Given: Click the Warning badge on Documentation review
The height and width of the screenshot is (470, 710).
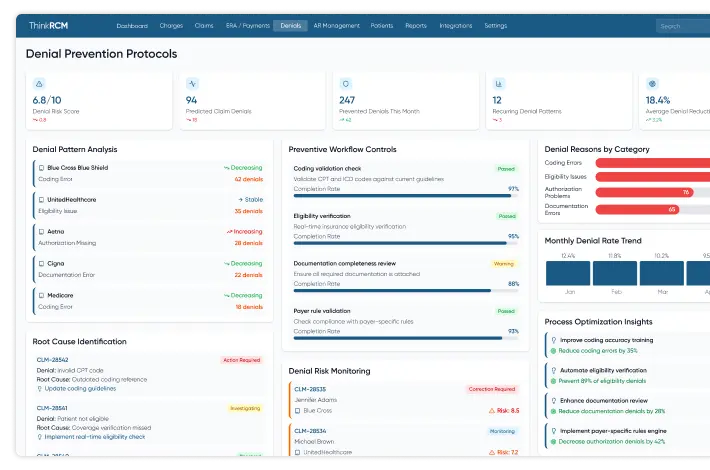Looking at the screenshot, I should 504,264.
